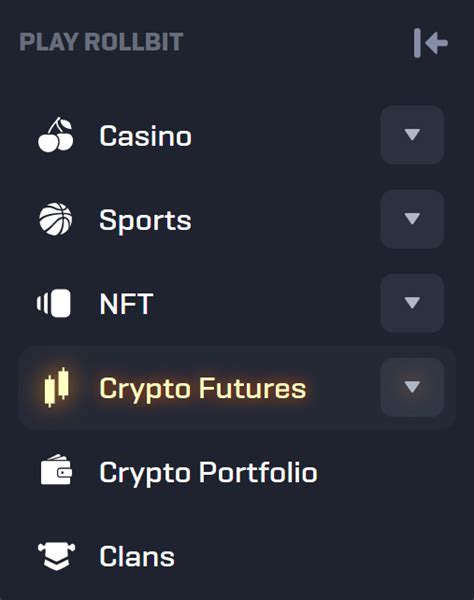The image size is (474, 600).
Task: Open the Casino menu item
Action: pyautogui.click(x=145, y=136)
